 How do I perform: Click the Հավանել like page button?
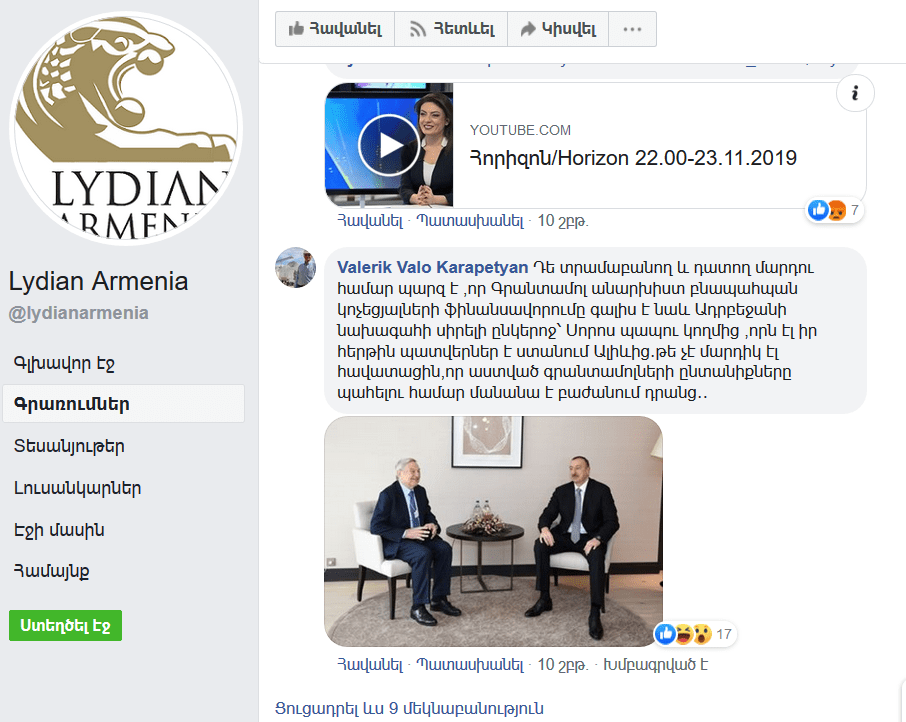[335, 29]
